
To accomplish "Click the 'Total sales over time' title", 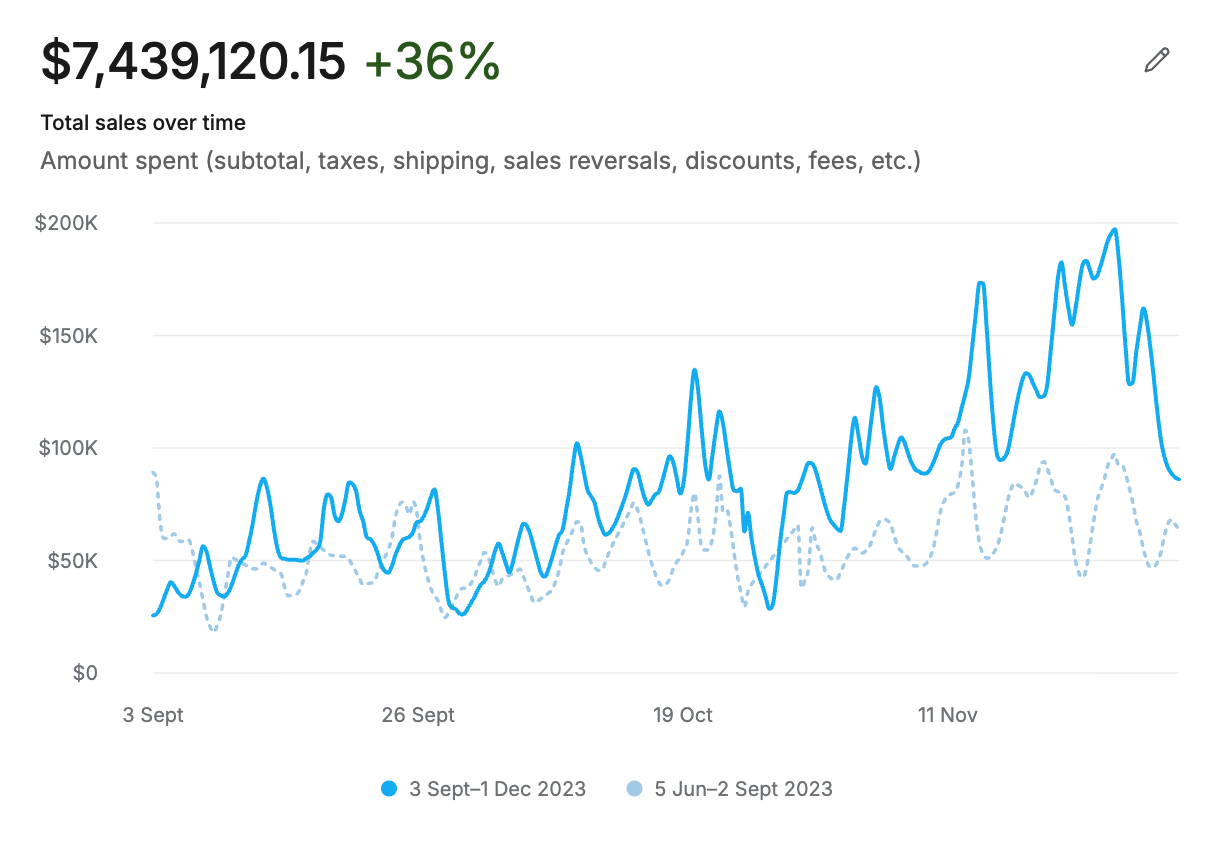I will (143, 123).
